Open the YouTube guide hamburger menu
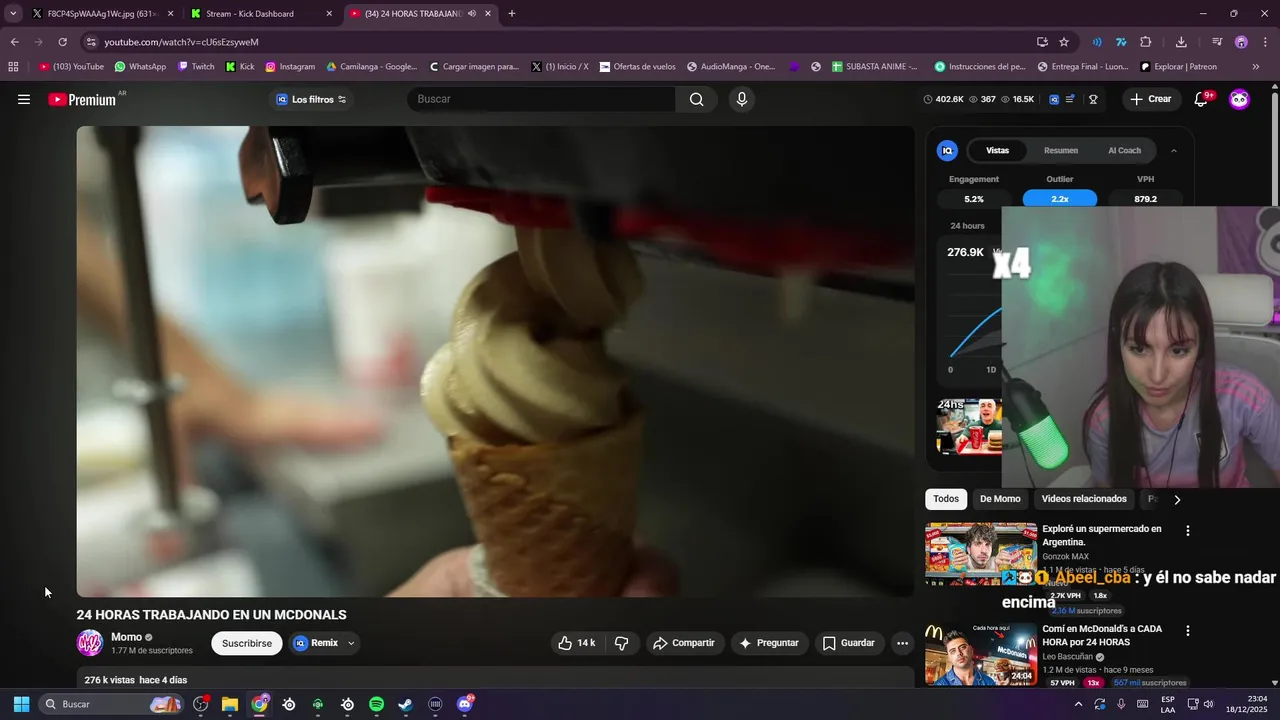 (x=24, y=99)
